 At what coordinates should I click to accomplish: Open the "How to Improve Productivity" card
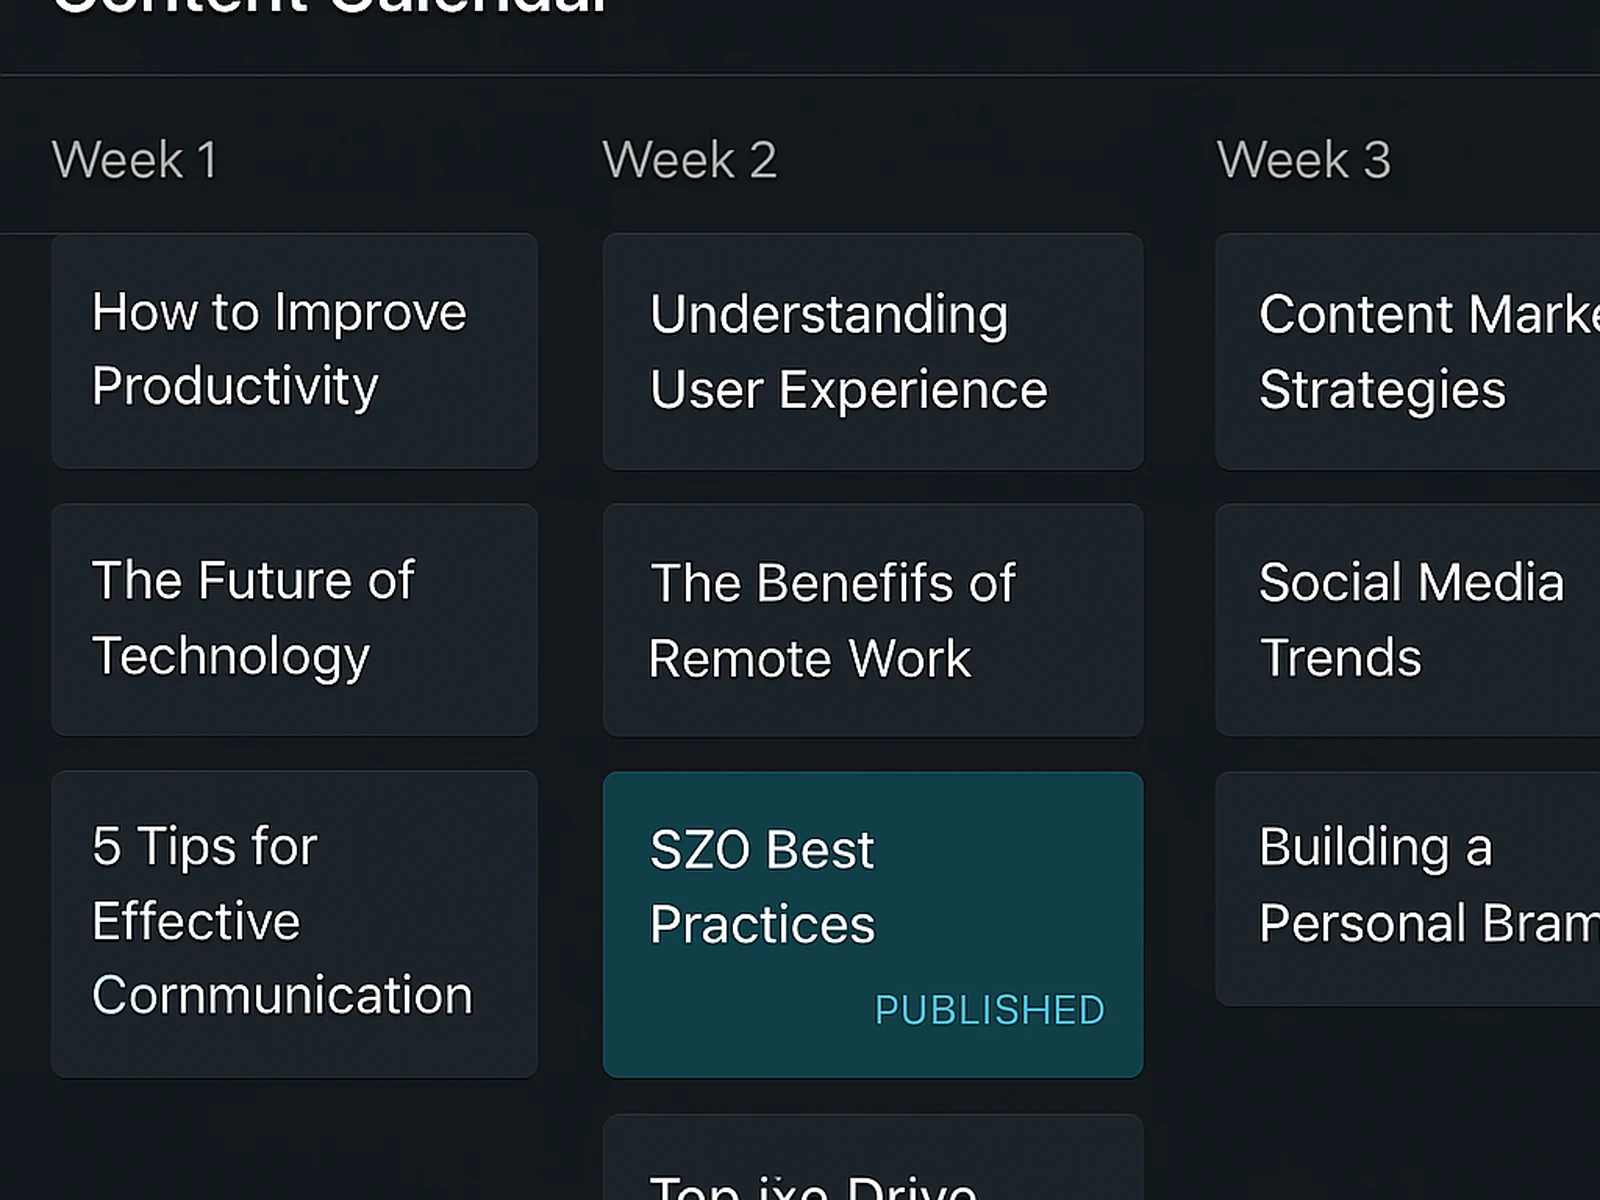tap(294, 350)
